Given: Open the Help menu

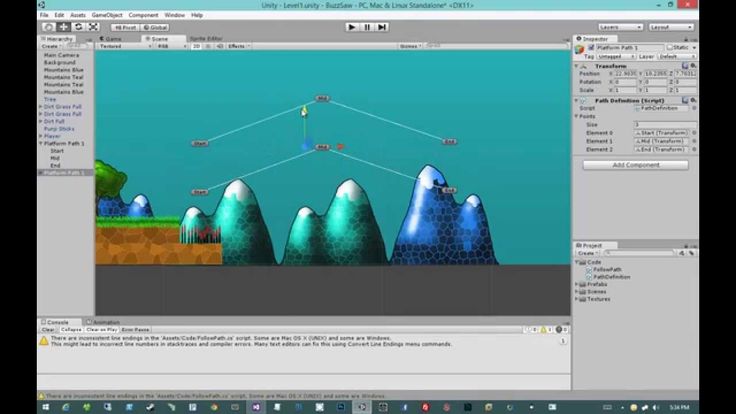Looking at the screenshot, I should pyautogui.click(x=197, y=15).
